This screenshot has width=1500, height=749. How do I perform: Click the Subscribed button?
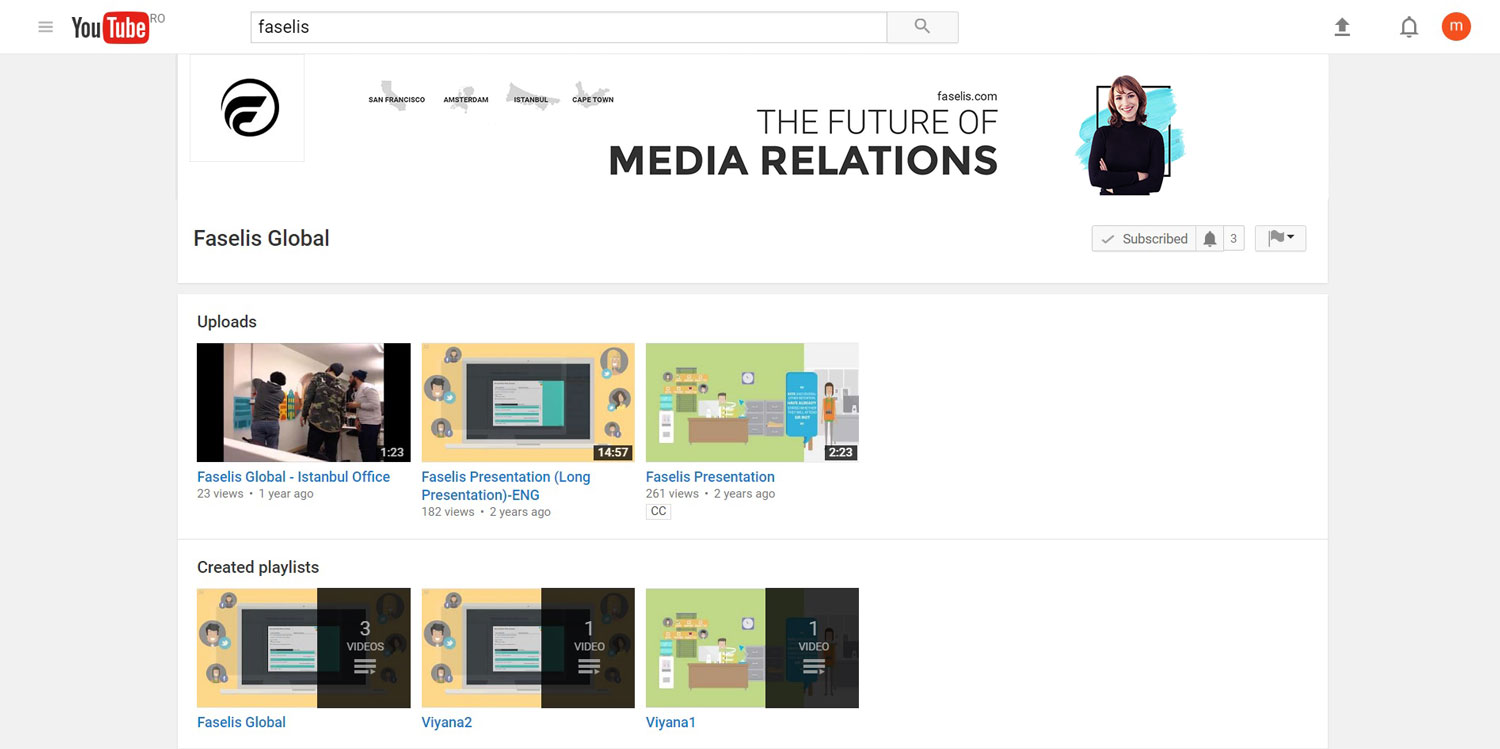(x=1144, y=239)
